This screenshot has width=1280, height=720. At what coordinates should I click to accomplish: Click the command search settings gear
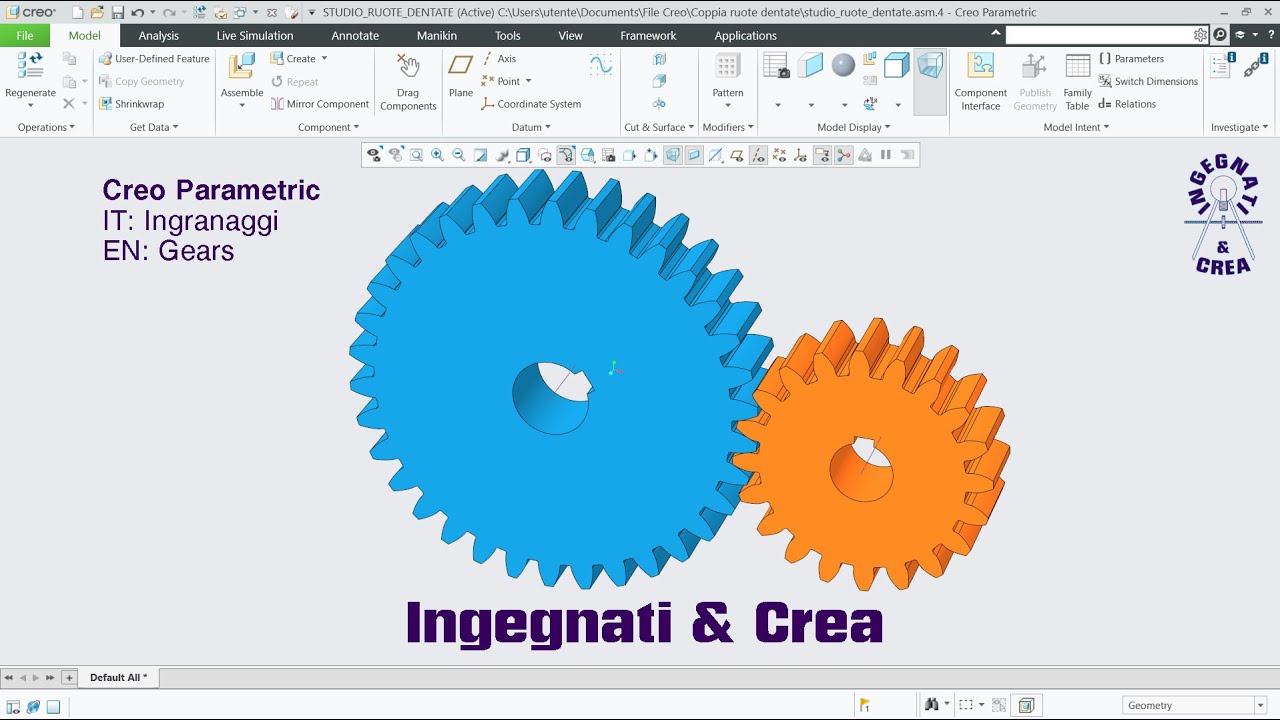[x=1200, y=35]
